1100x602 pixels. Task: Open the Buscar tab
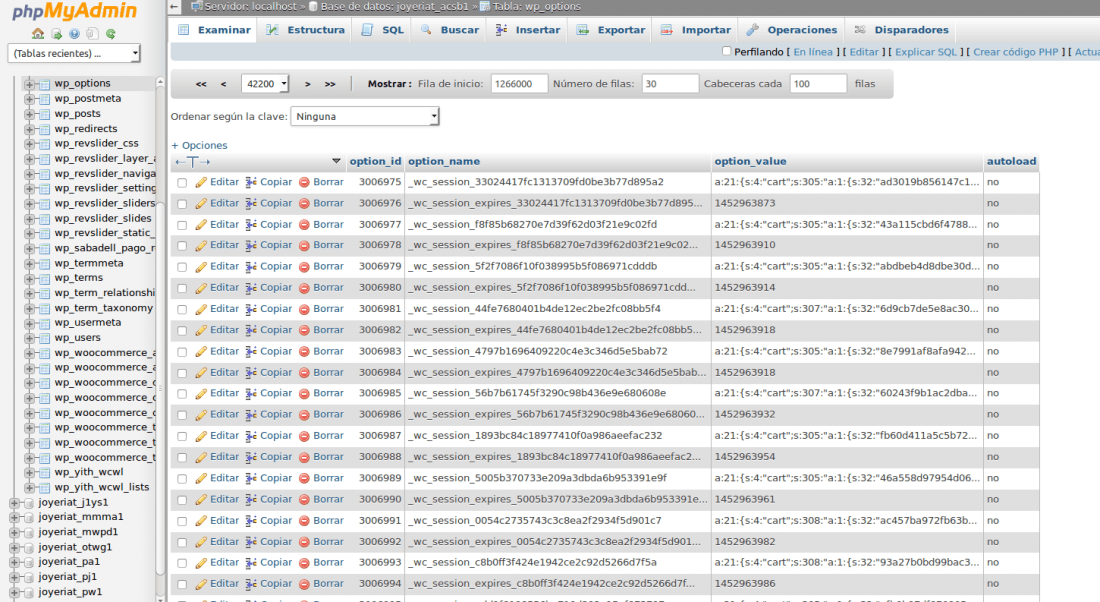449,30
